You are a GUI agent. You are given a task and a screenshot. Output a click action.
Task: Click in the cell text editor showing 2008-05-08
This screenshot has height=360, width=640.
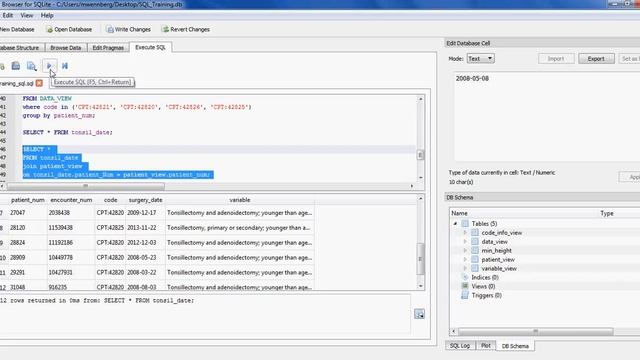click(547, 116)
